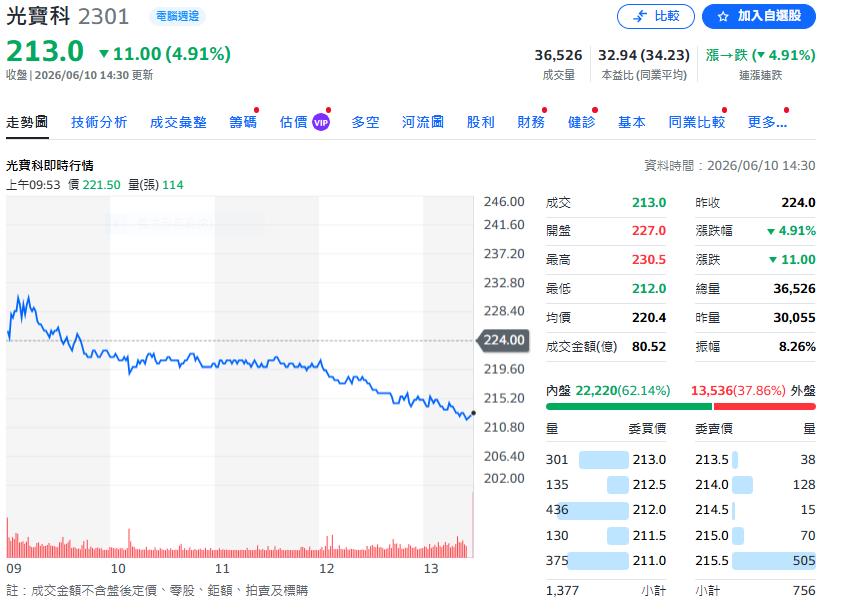The height and width of the screenshot is (610, 843).
Task: Click the 成交金額(億) 80.52 value
Action: (x=649, y=347)
